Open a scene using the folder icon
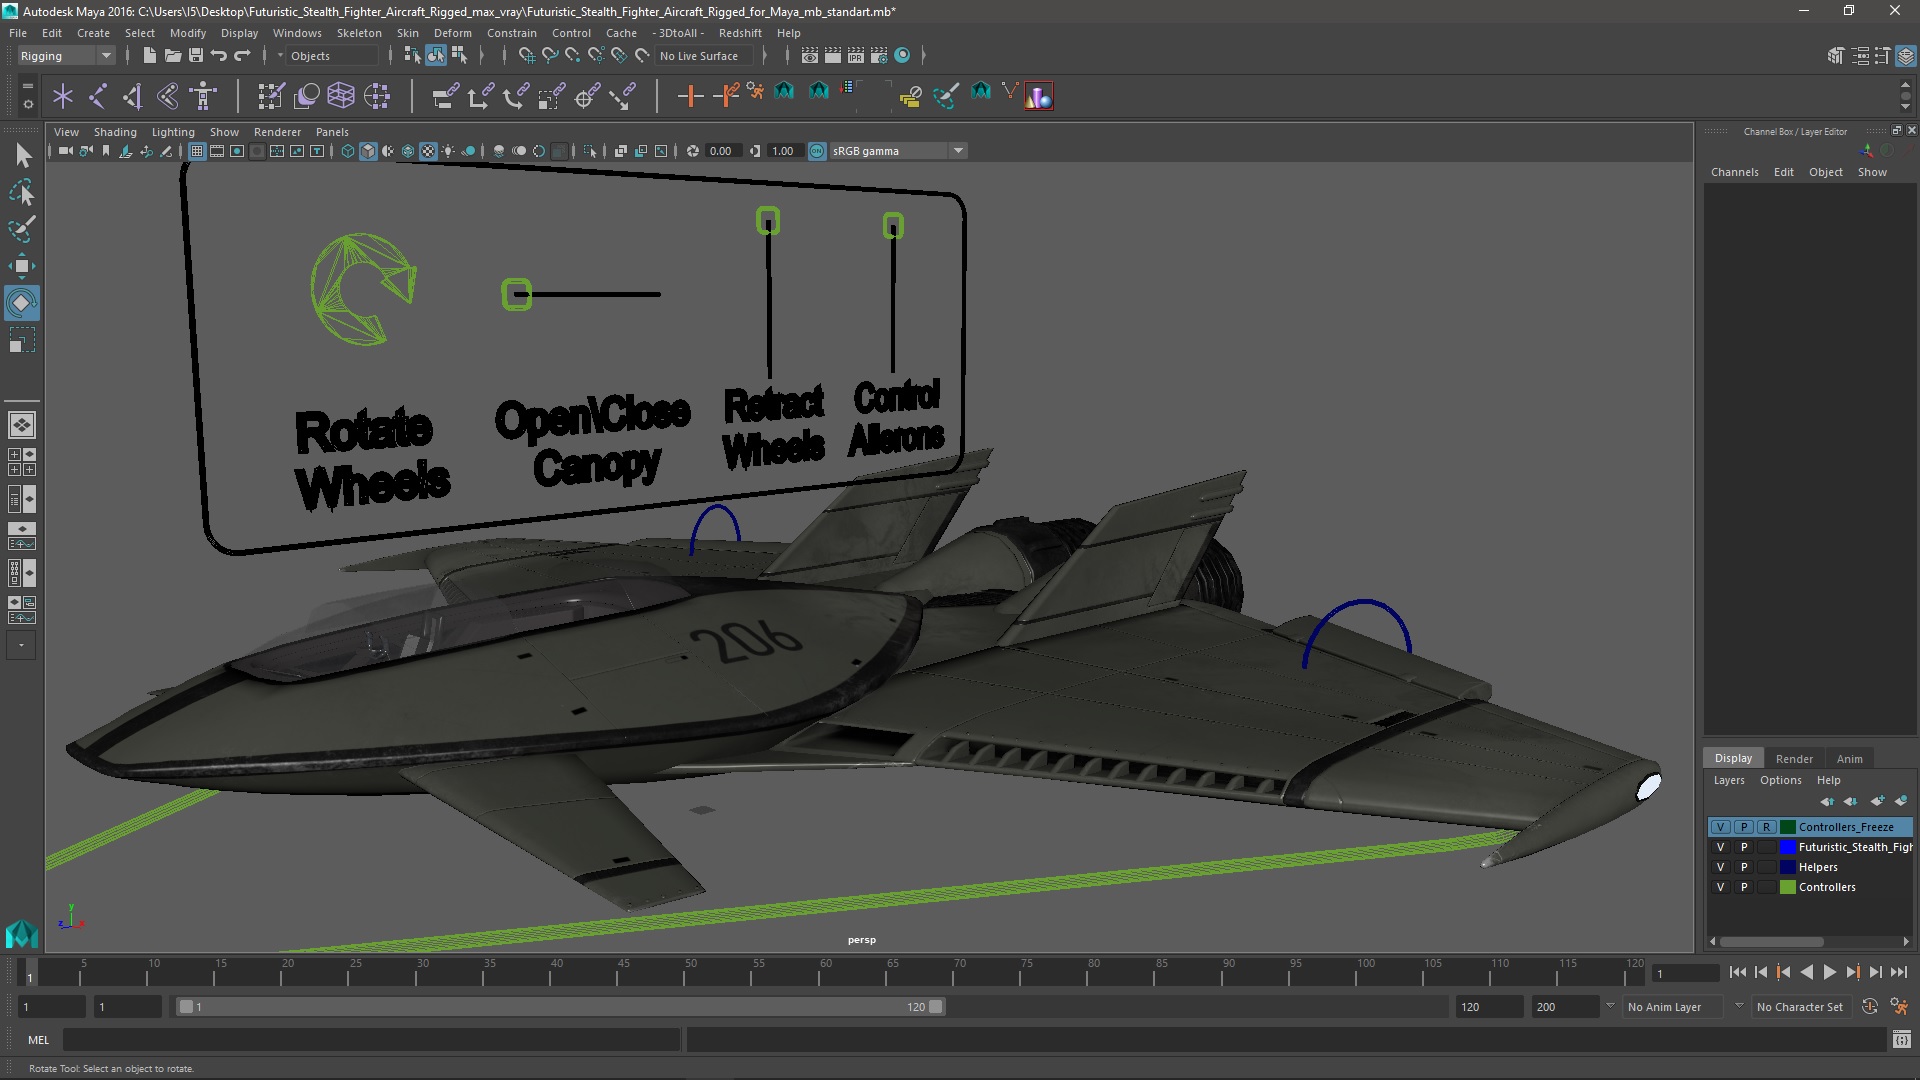Viewport: 1920px width, 1080px height. (172, 56)
